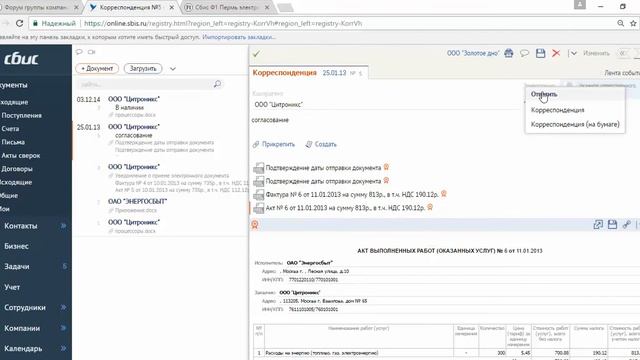Viewport: 640px width, 360px height.
Task: Click the save icon on the preview toolbar
Action: 612,224
